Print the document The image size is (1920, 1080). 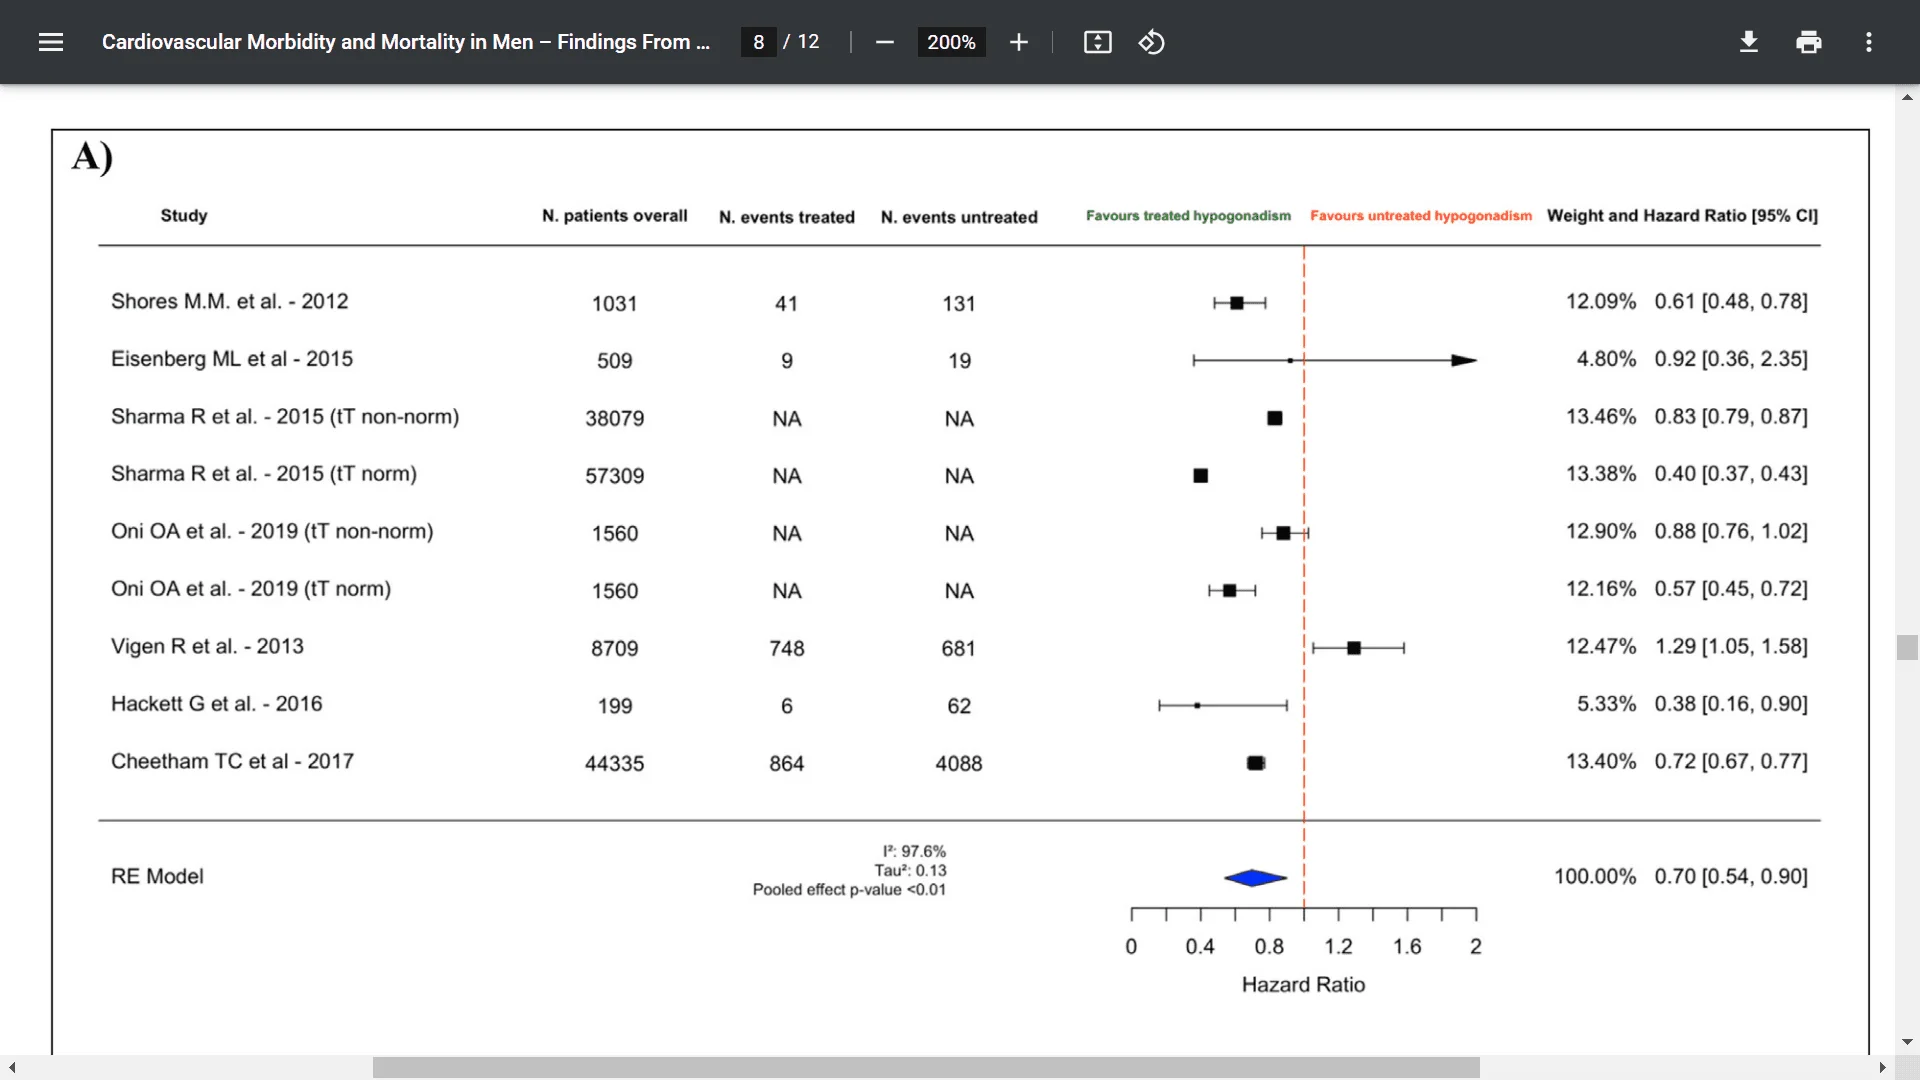coord(1809,42)
